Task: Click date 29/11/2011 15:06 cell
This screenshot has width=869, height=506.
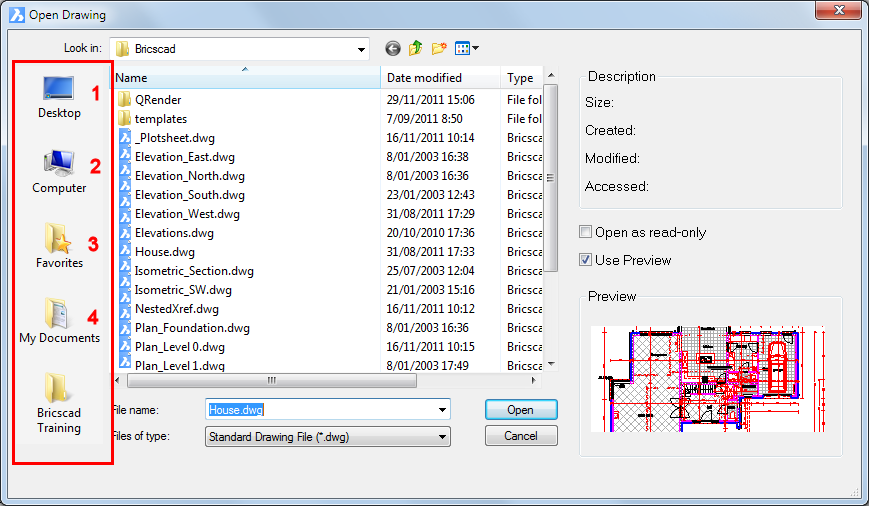Action: (431, 100)
